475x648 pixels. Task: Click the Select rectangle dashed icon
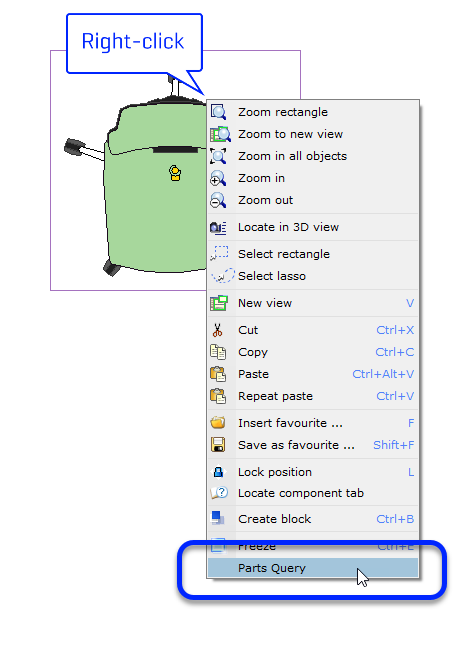220,253
